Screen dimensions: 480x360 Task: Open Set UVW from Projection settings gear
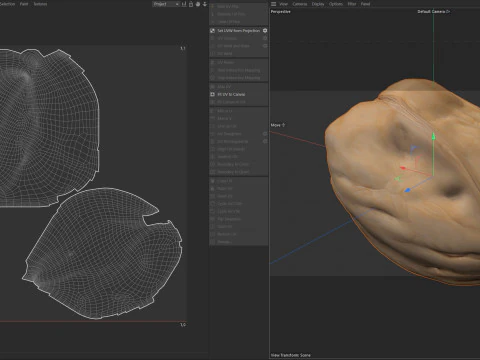point(265,30)
